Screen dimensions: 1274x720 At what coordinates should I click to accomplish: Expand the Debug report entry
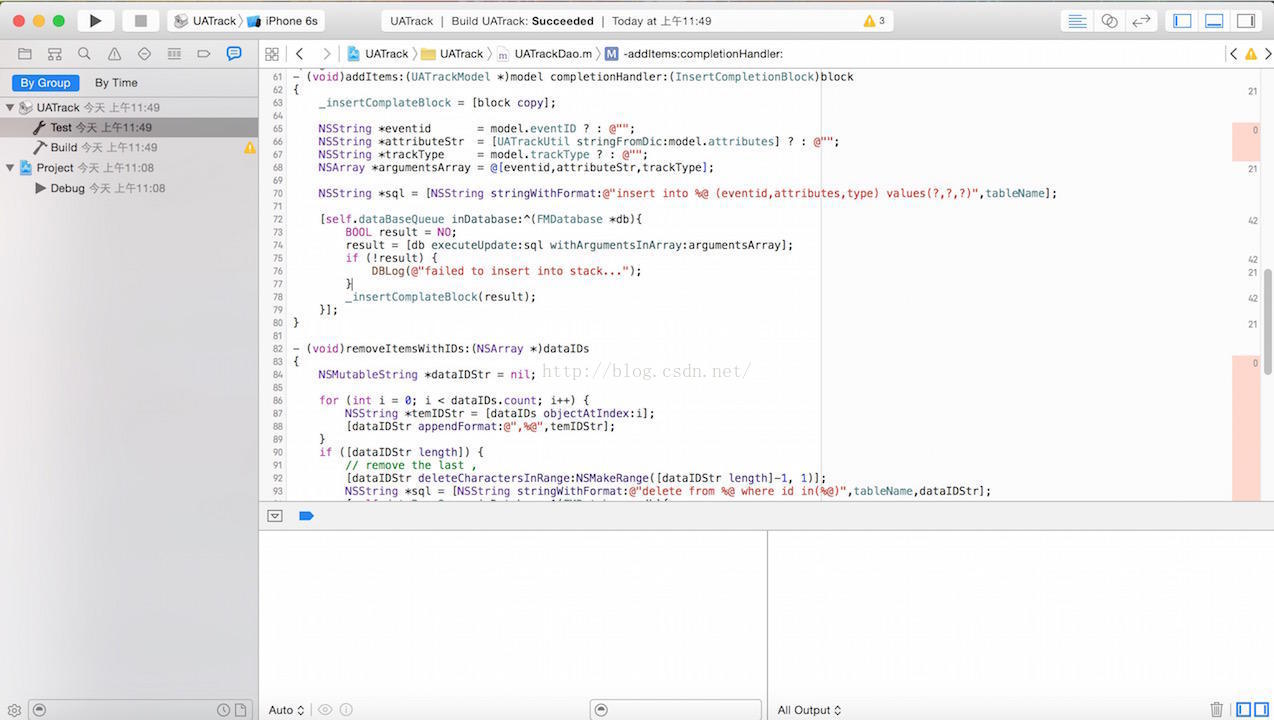pyautogui.click(x=40, y=188)
